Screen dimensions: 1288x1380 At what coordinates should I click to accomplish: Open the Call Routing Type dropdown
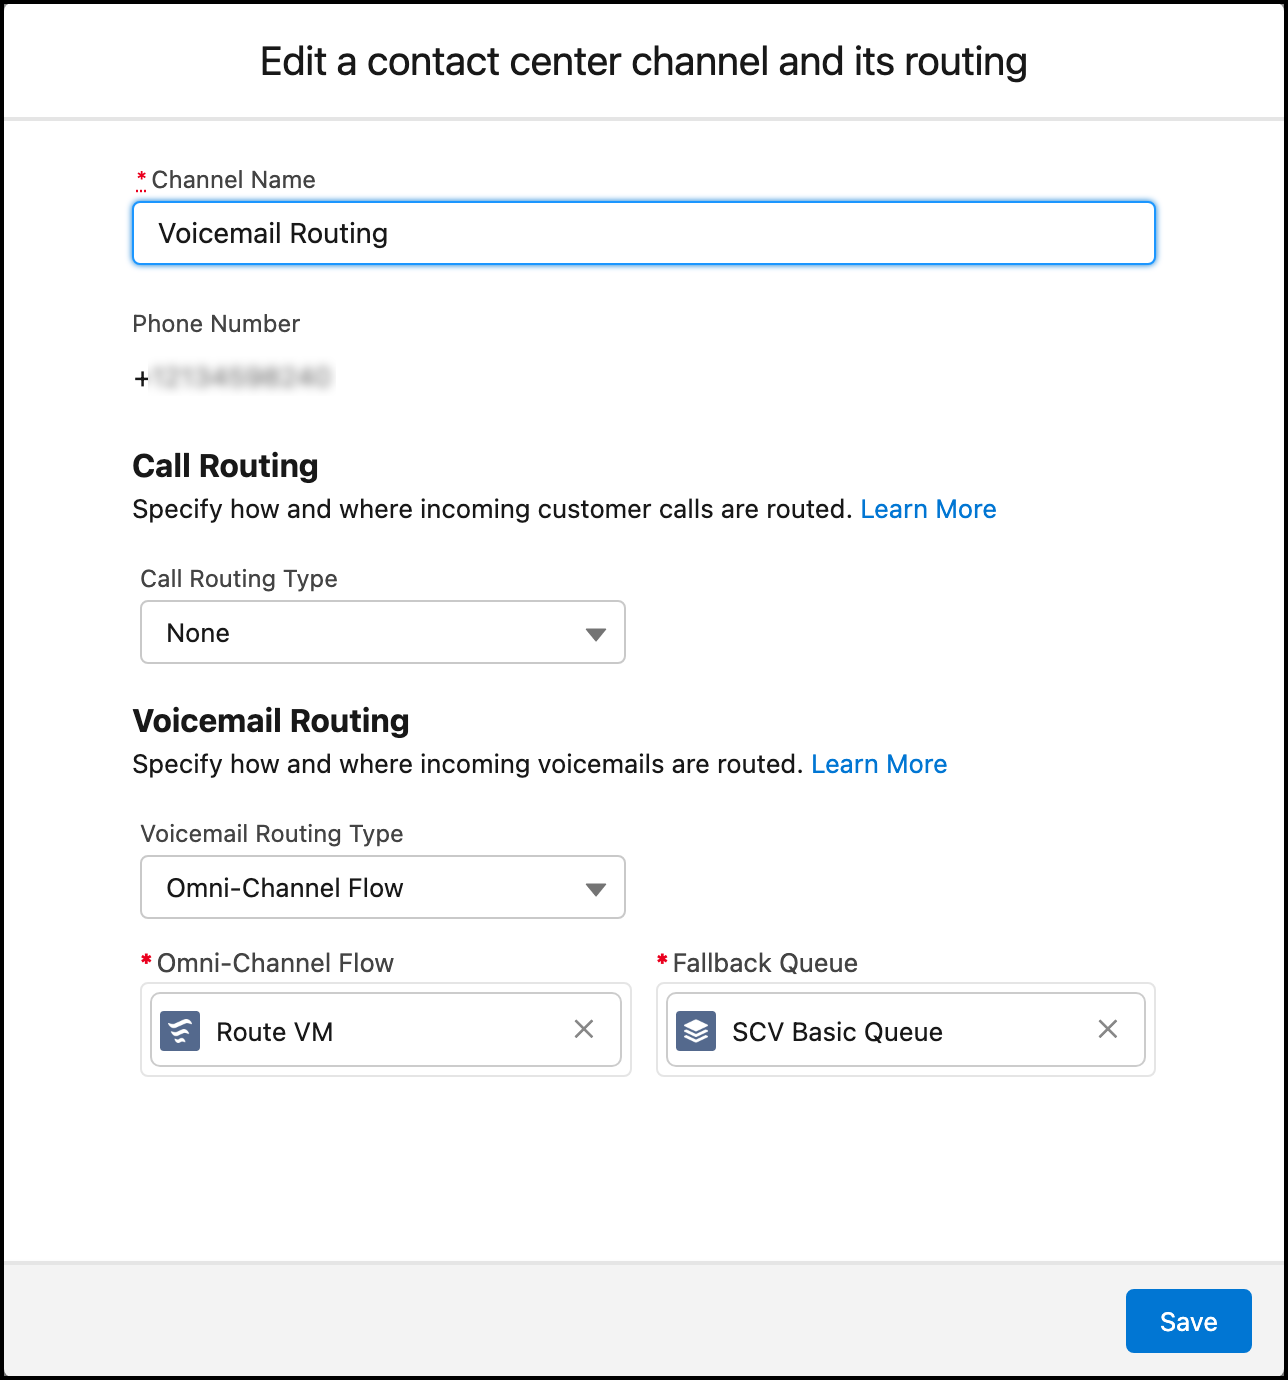383,632
